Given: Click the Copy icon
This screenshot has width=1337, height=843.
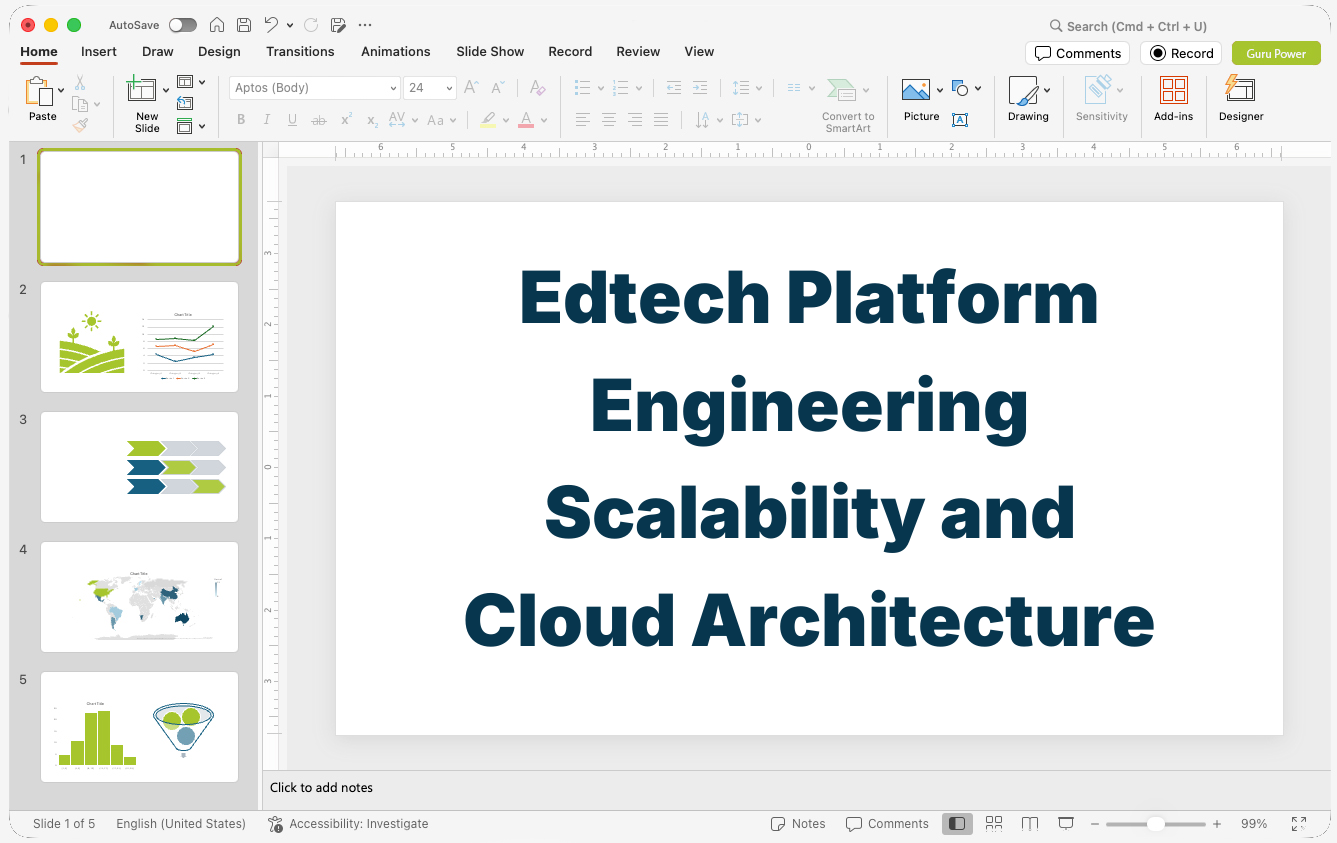Looking at the screenshot, I should tap(80, 104).
